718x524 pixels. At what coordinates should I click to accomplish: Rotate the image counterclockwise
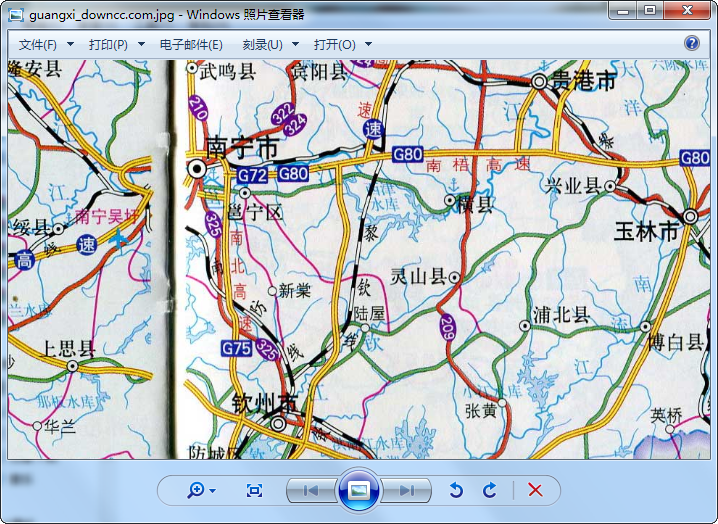click(456, 490)
